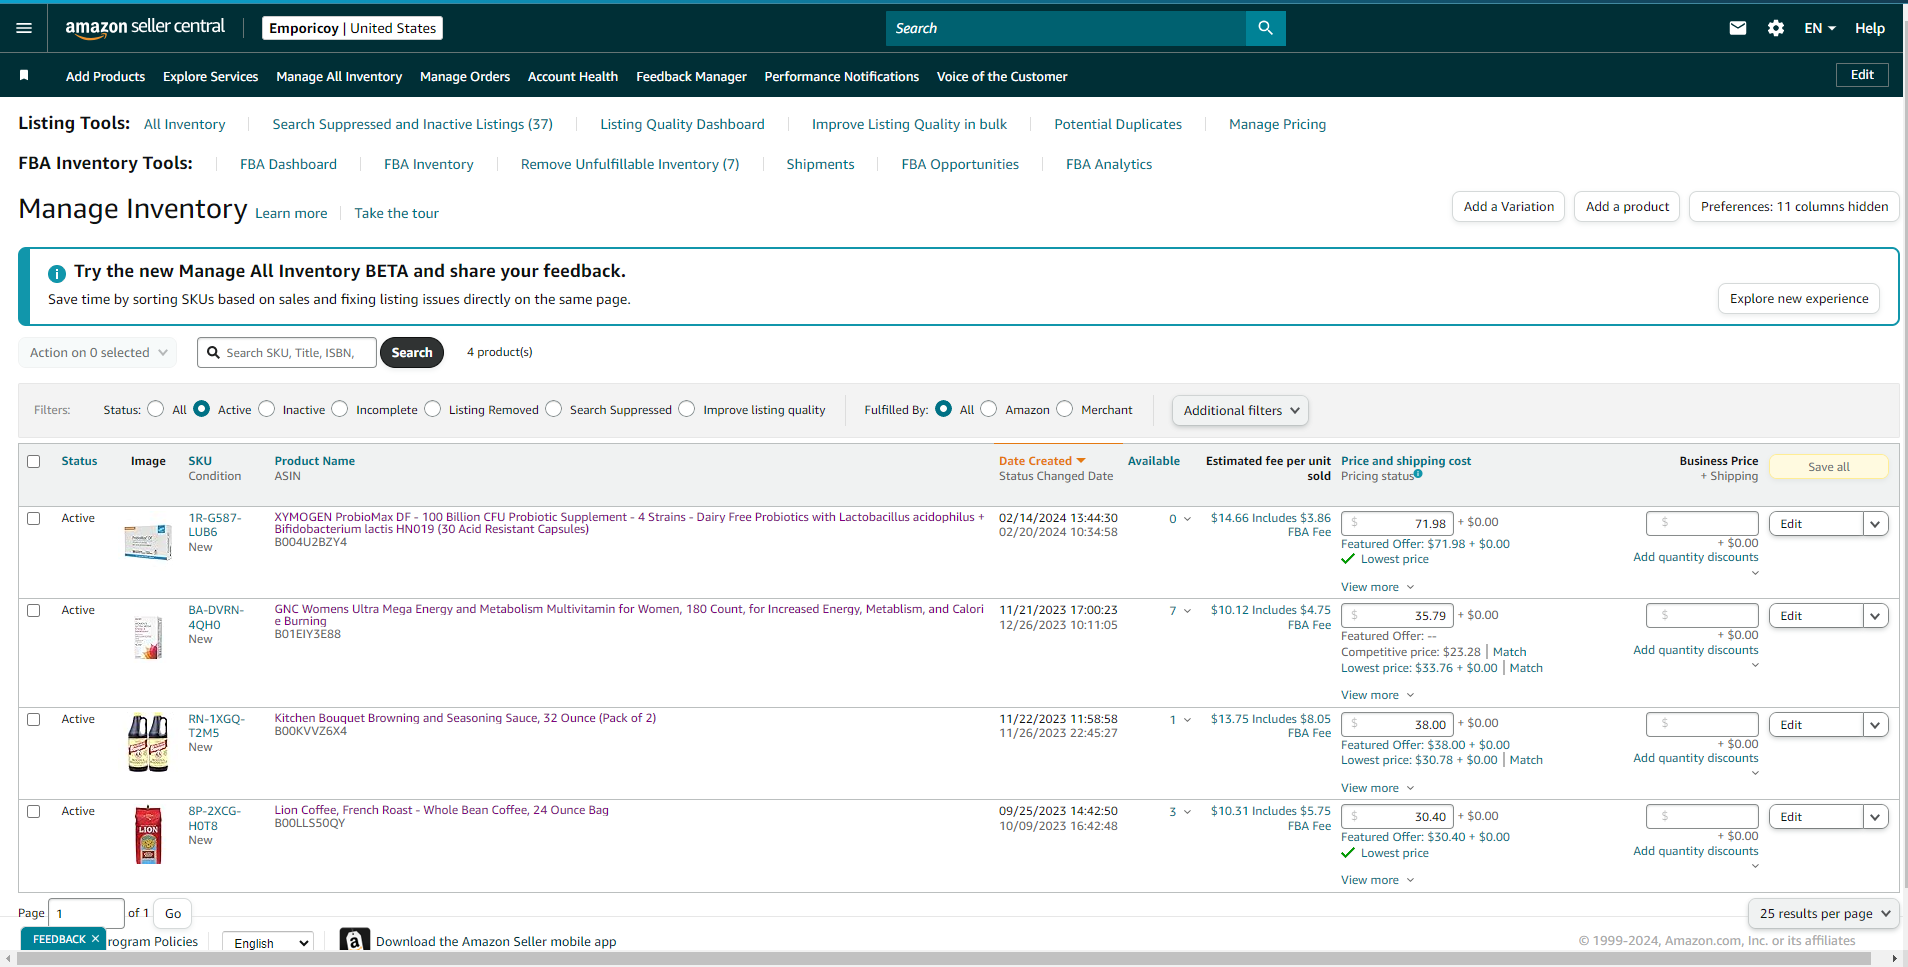Open Feedback Manager menu item
Viewport: 1908px width, 967px height.
pyautogui.click(x=691, y=76)
